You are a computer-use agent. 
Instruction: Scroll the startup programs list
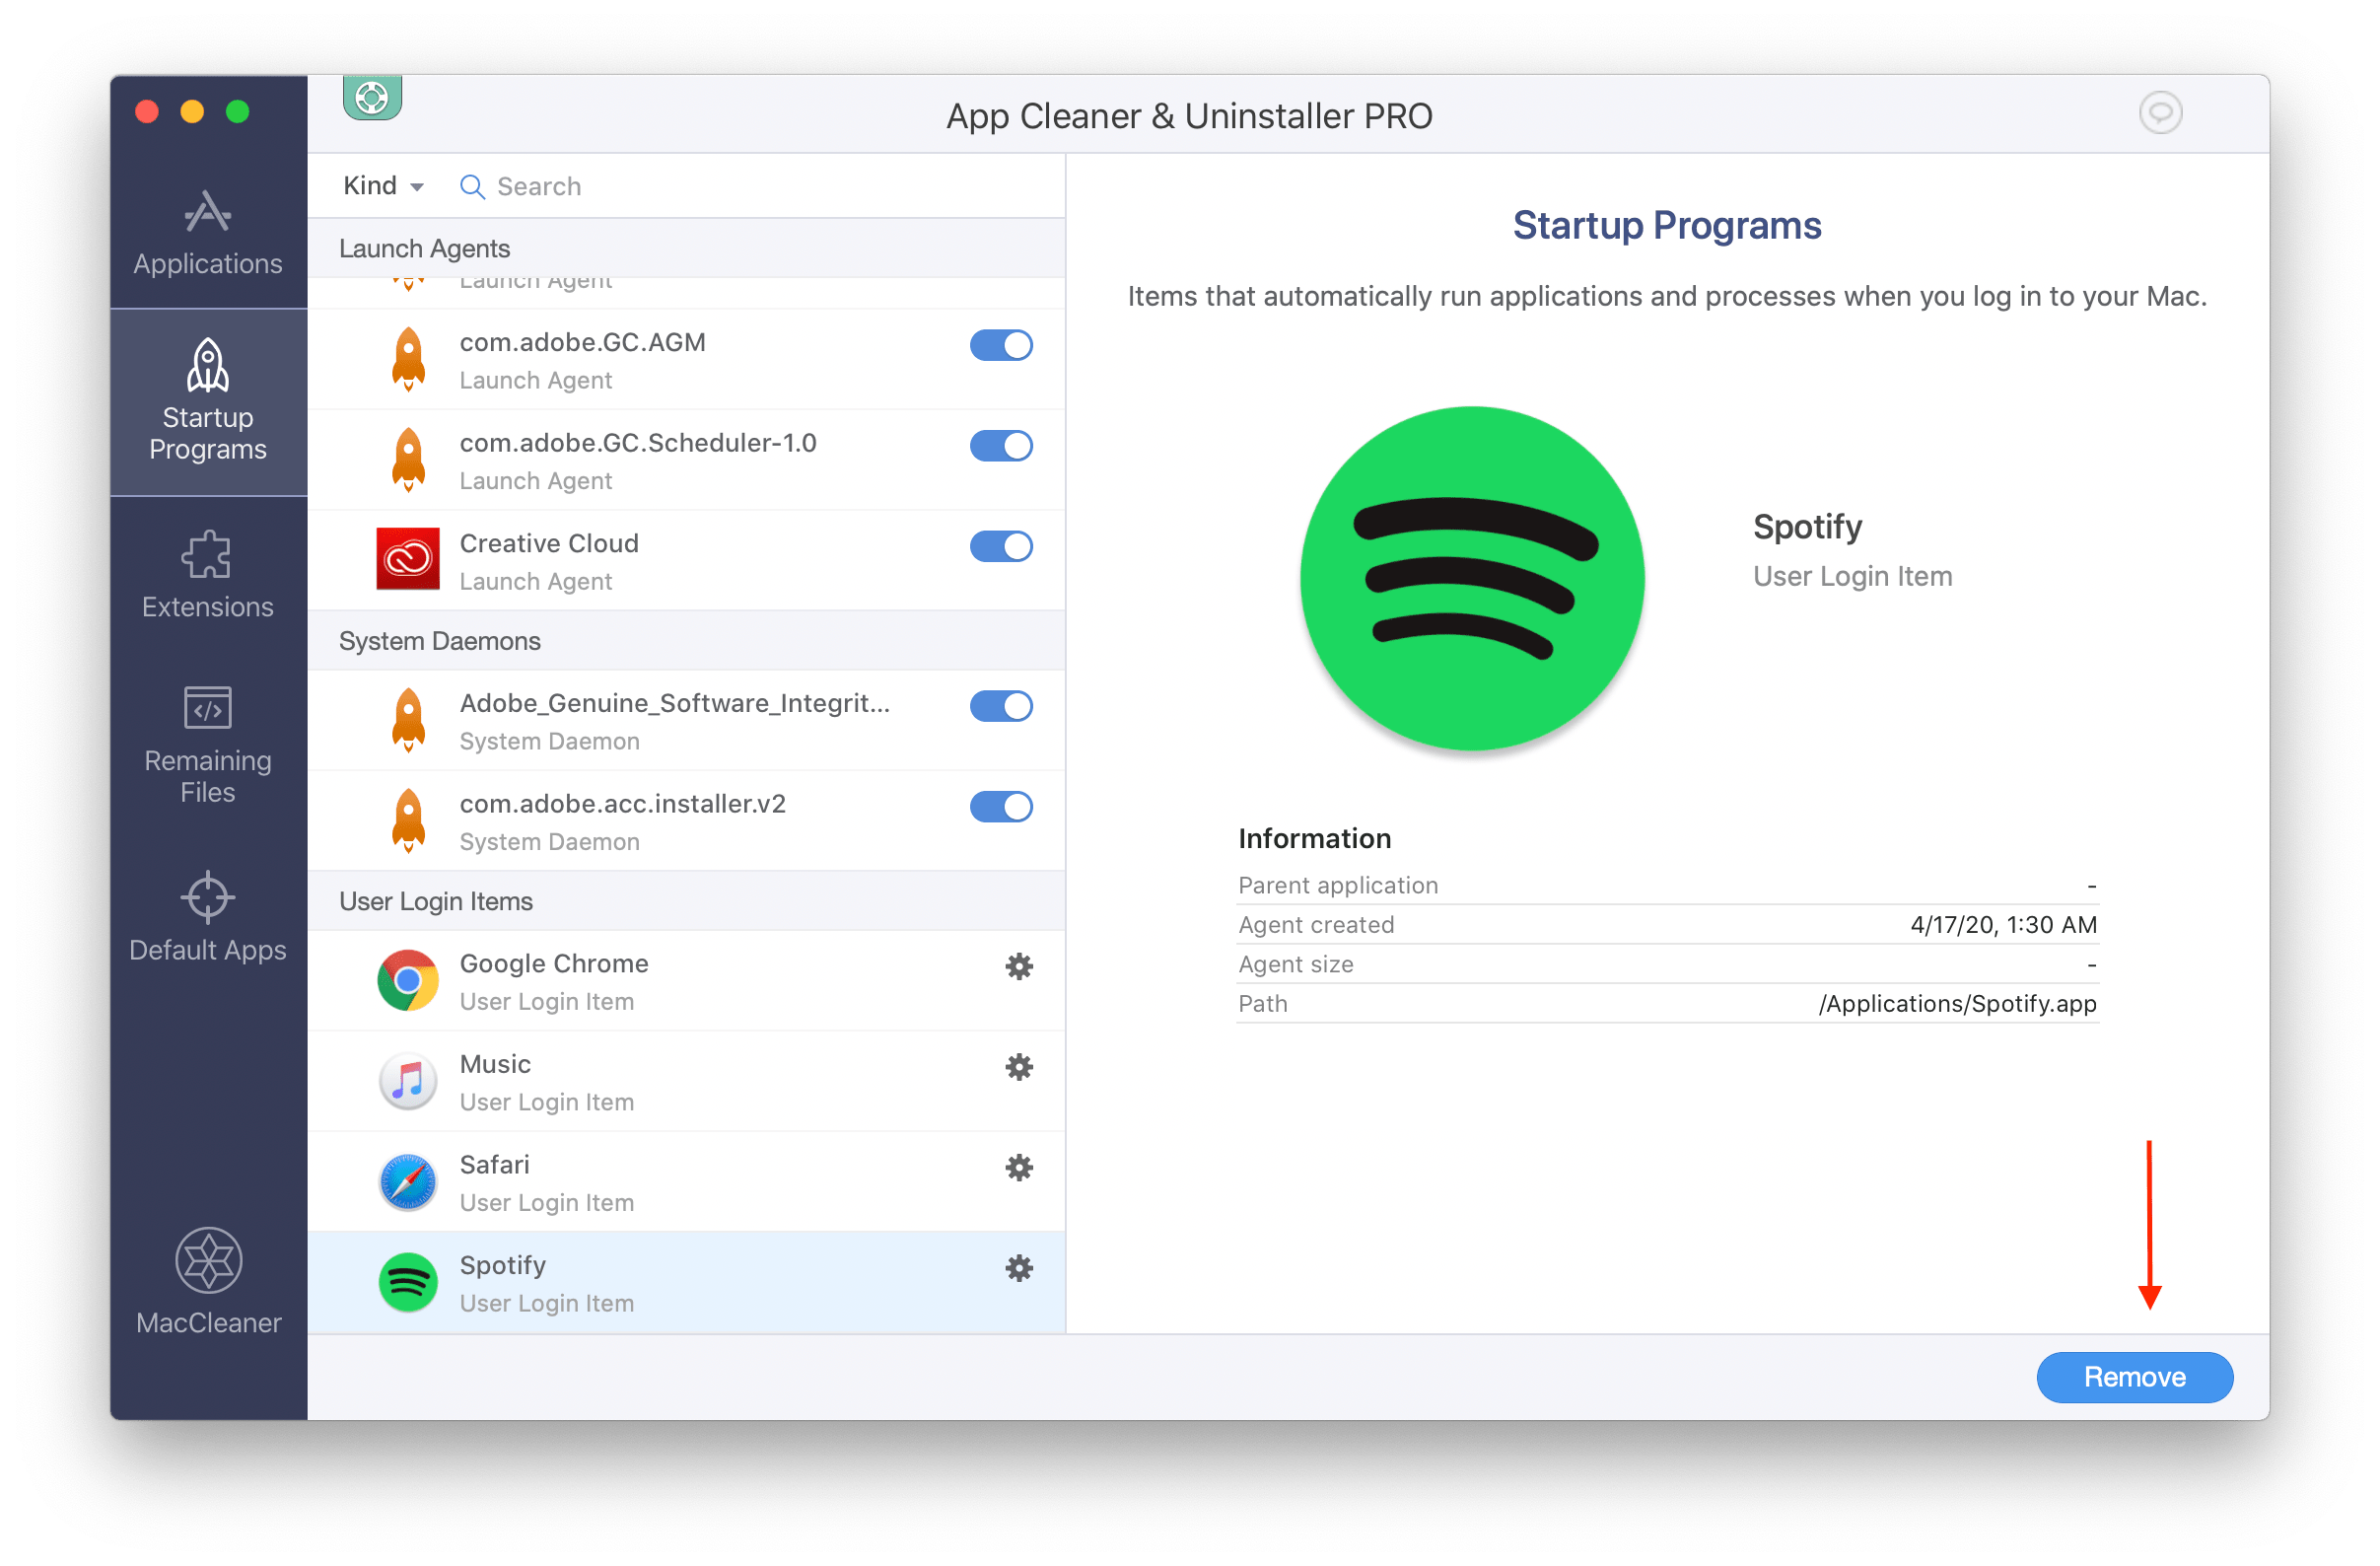[1063, 787]
